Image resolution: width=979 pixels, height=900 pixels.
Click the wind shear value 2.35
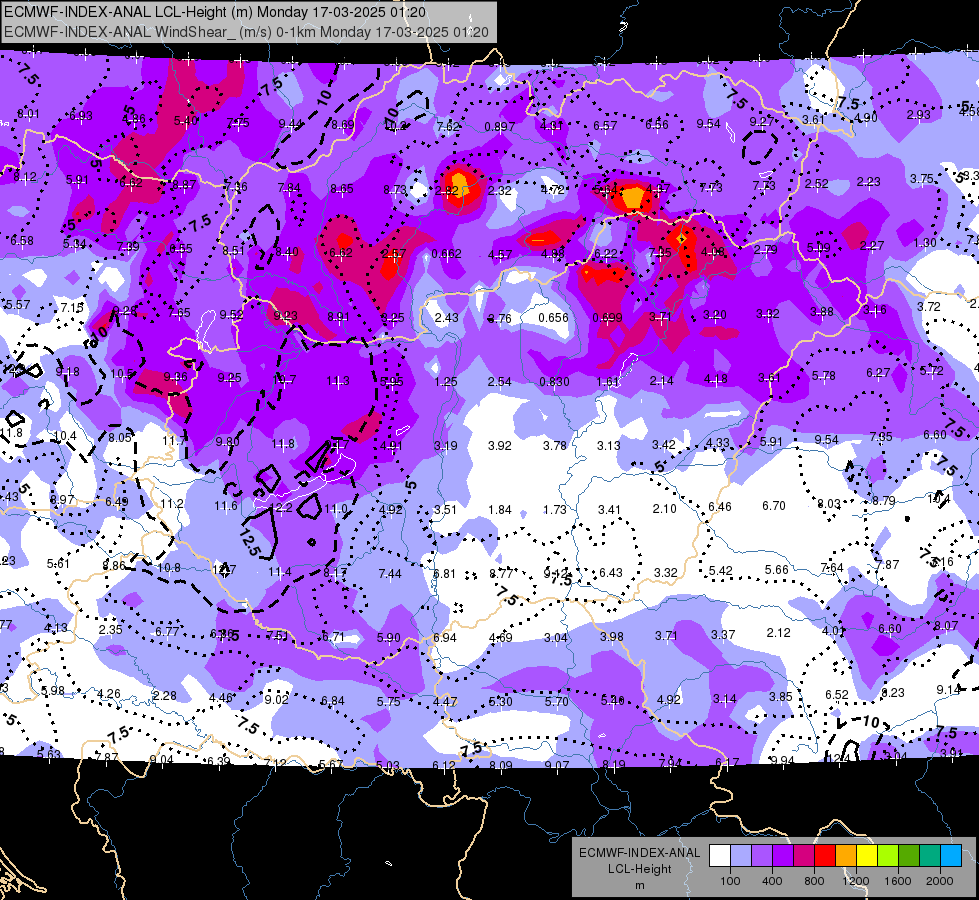point(111,630)
